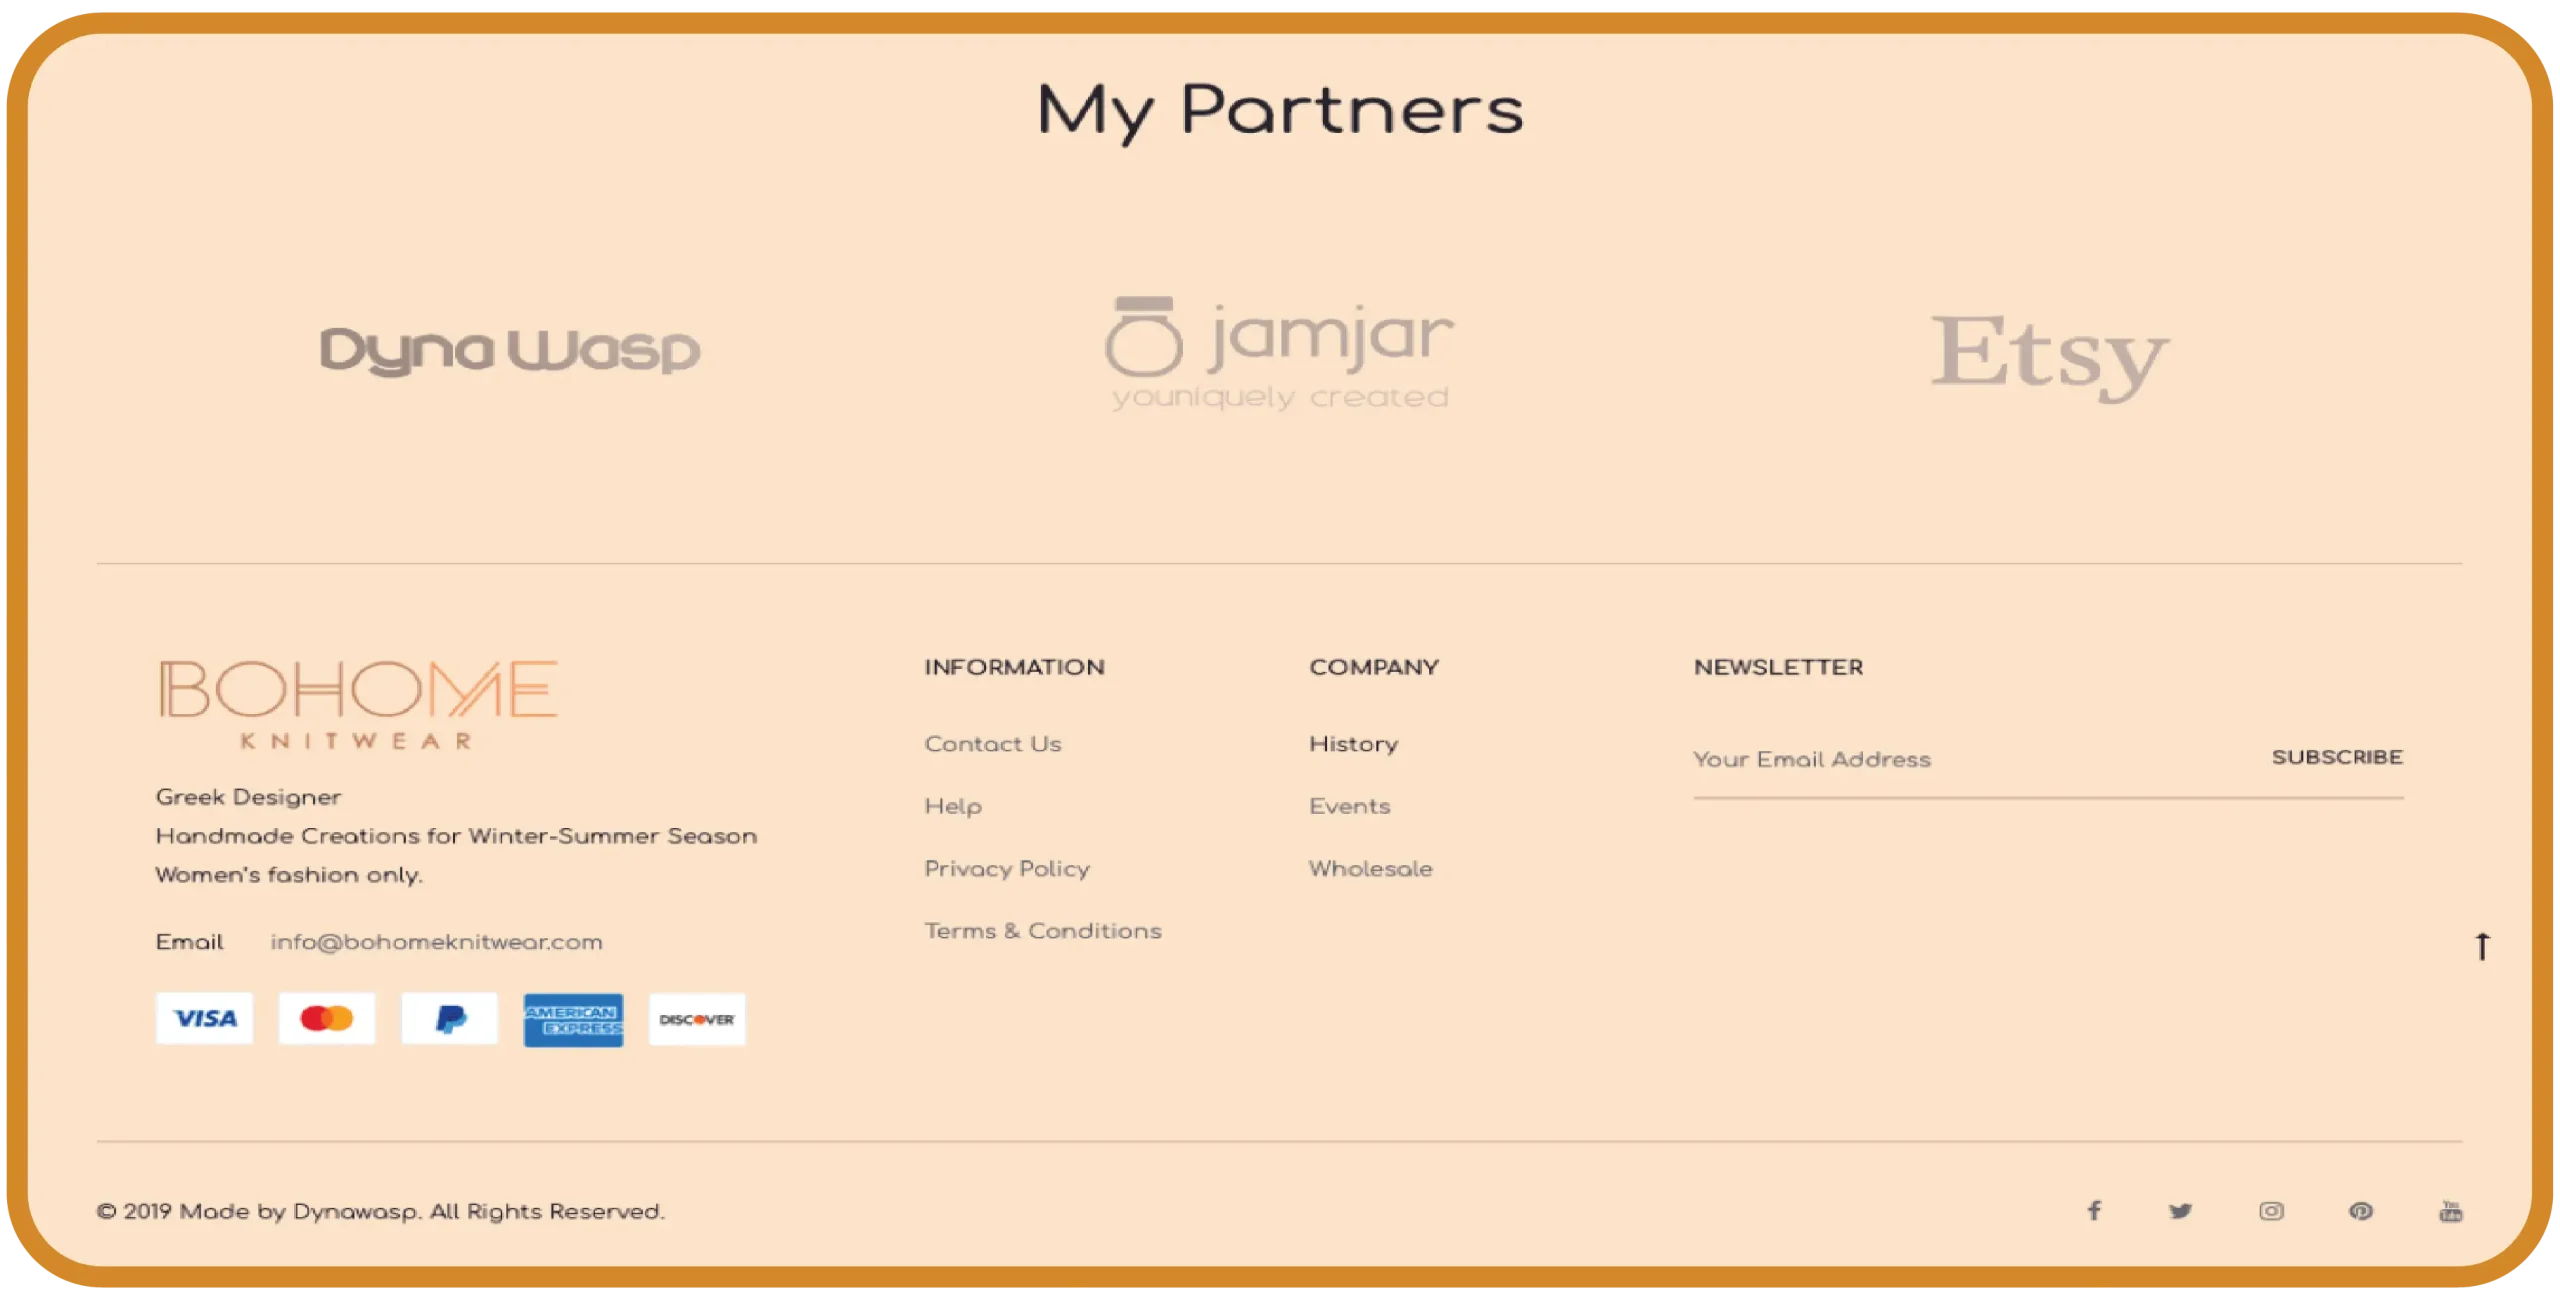Open the Events company link
The image size is (2560, 1300).
pyautogui.click(x=1350, y=806)
